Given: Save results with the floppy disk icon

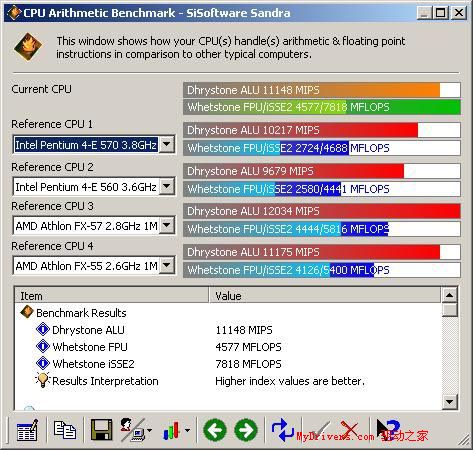Looking at the screenshot, I should tap(101, 430).
